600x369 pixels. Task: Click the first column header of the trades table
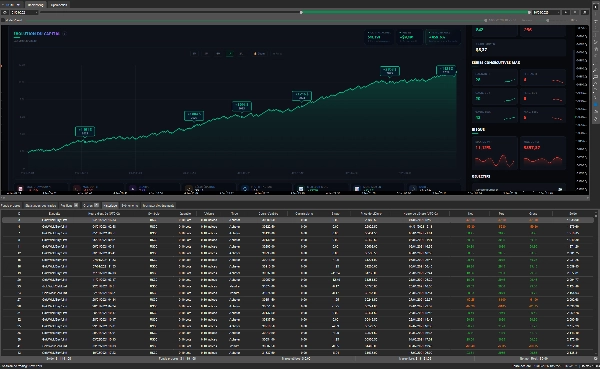[19, 214]
